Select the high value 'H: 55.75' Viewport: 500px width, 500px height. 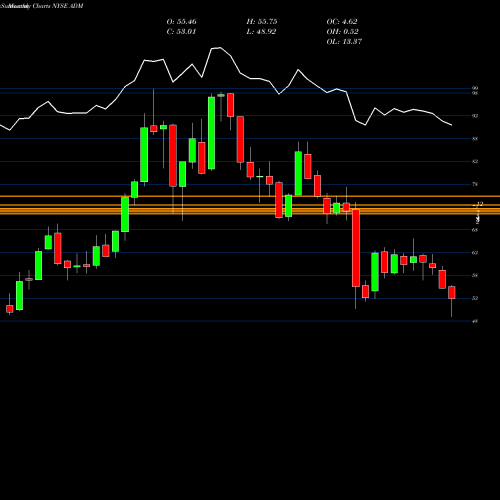262,22
